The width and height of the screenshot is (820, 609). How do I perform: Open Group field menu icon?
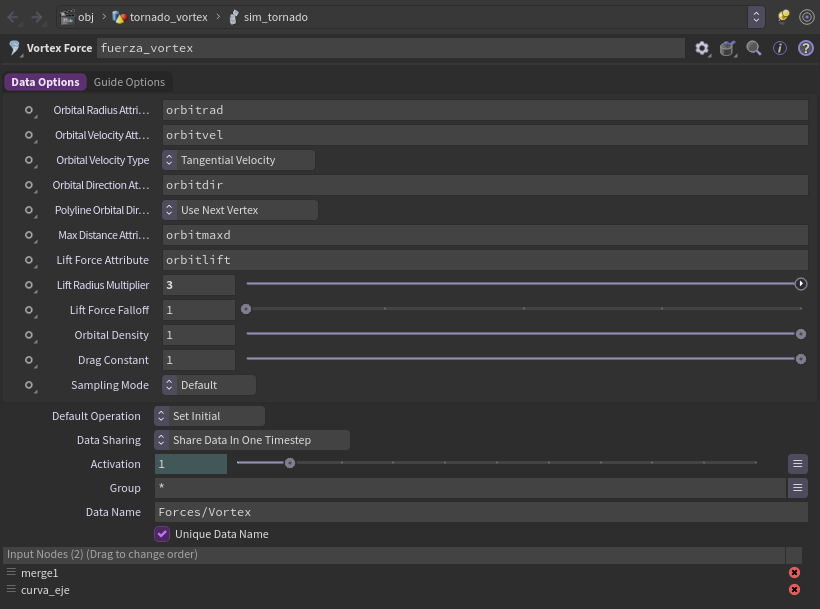point(798,488)
